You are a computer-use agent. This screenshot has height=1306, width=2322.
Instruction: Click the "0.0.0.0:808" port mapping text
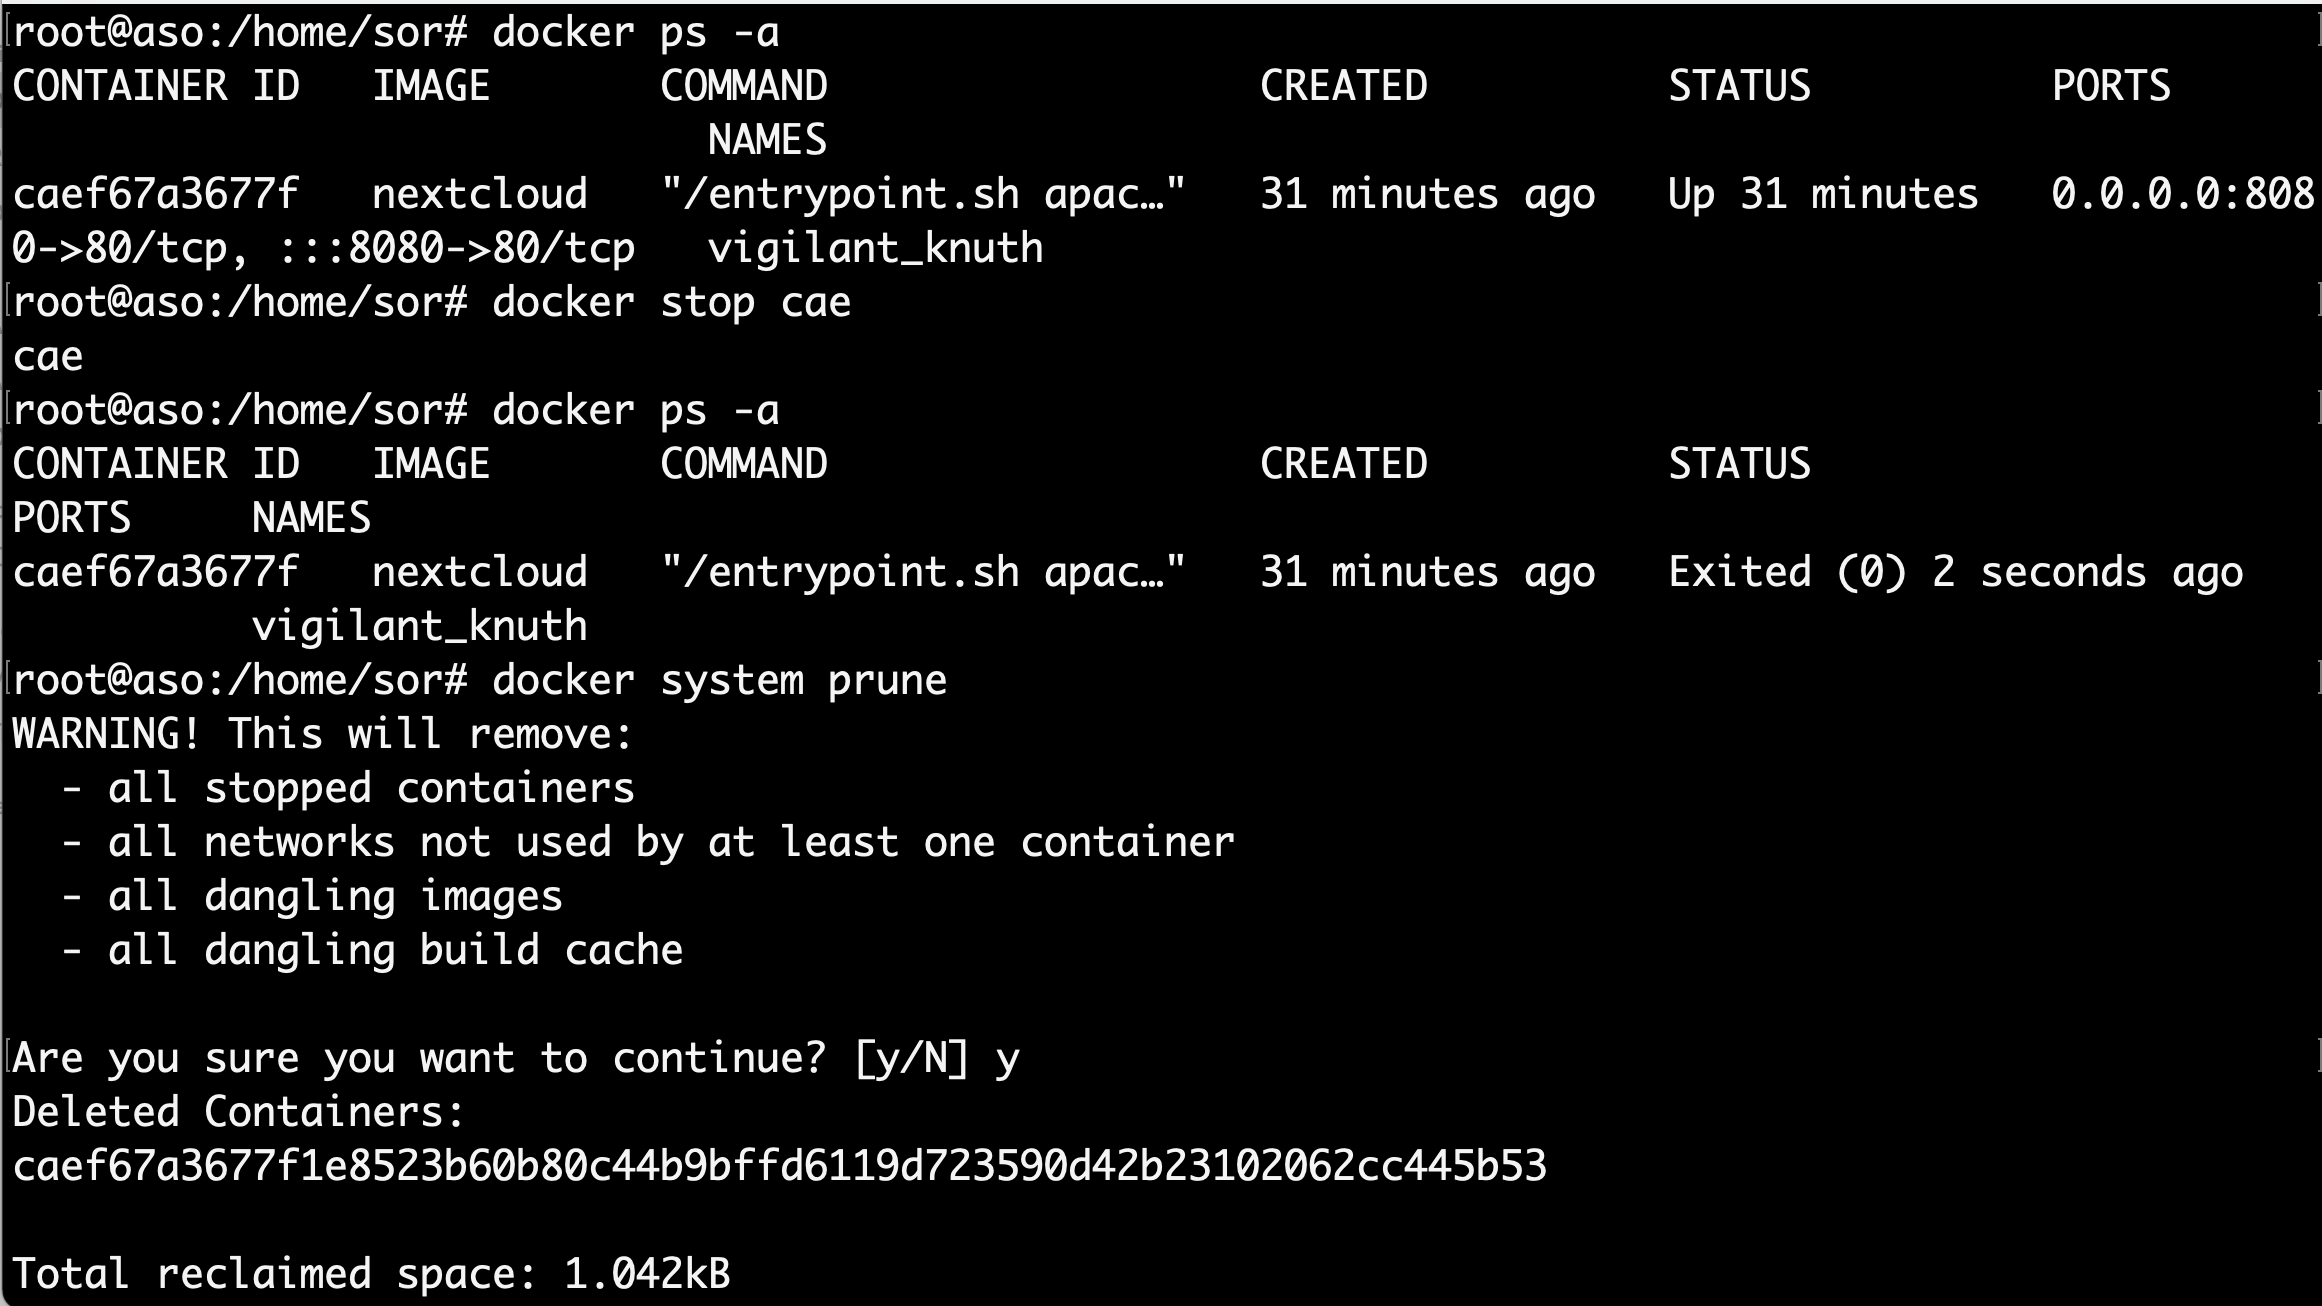[x=2182, y=195]
